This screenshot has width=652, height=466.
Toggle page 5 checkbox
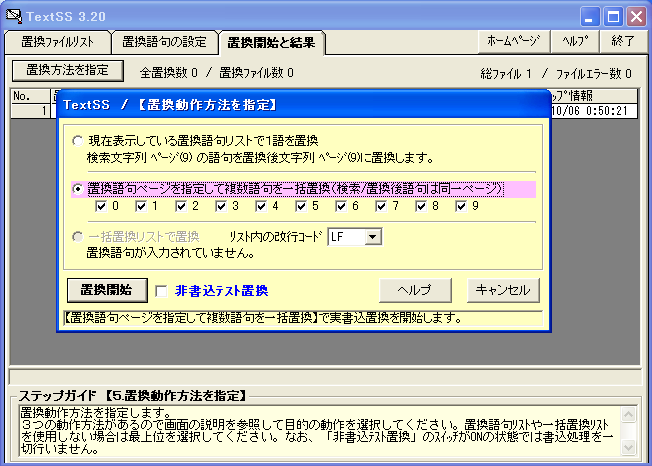click(x=301, y=206)
